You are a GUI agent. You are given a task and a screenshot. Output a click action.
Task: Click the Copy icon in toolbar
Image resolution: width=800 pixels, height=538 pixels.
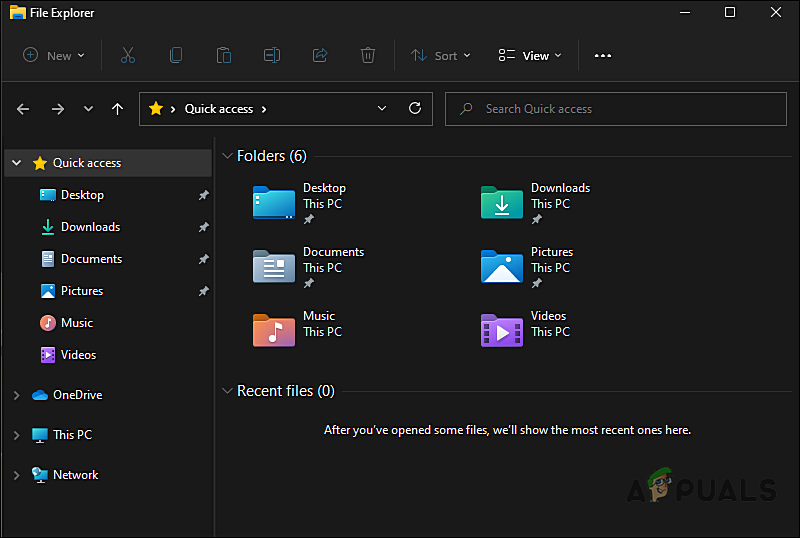[176, 55]
